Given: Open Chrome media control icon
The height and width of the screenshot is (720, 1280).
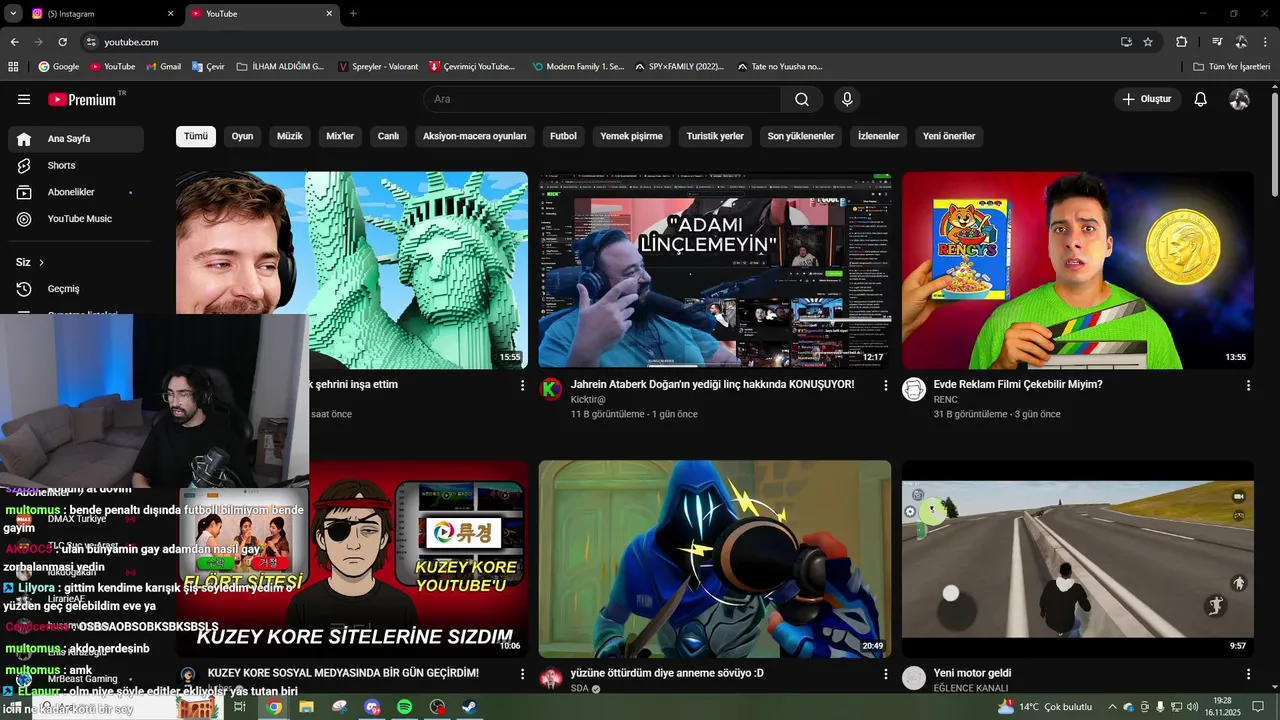Looking at the screenshot, I should point(1217,42).
